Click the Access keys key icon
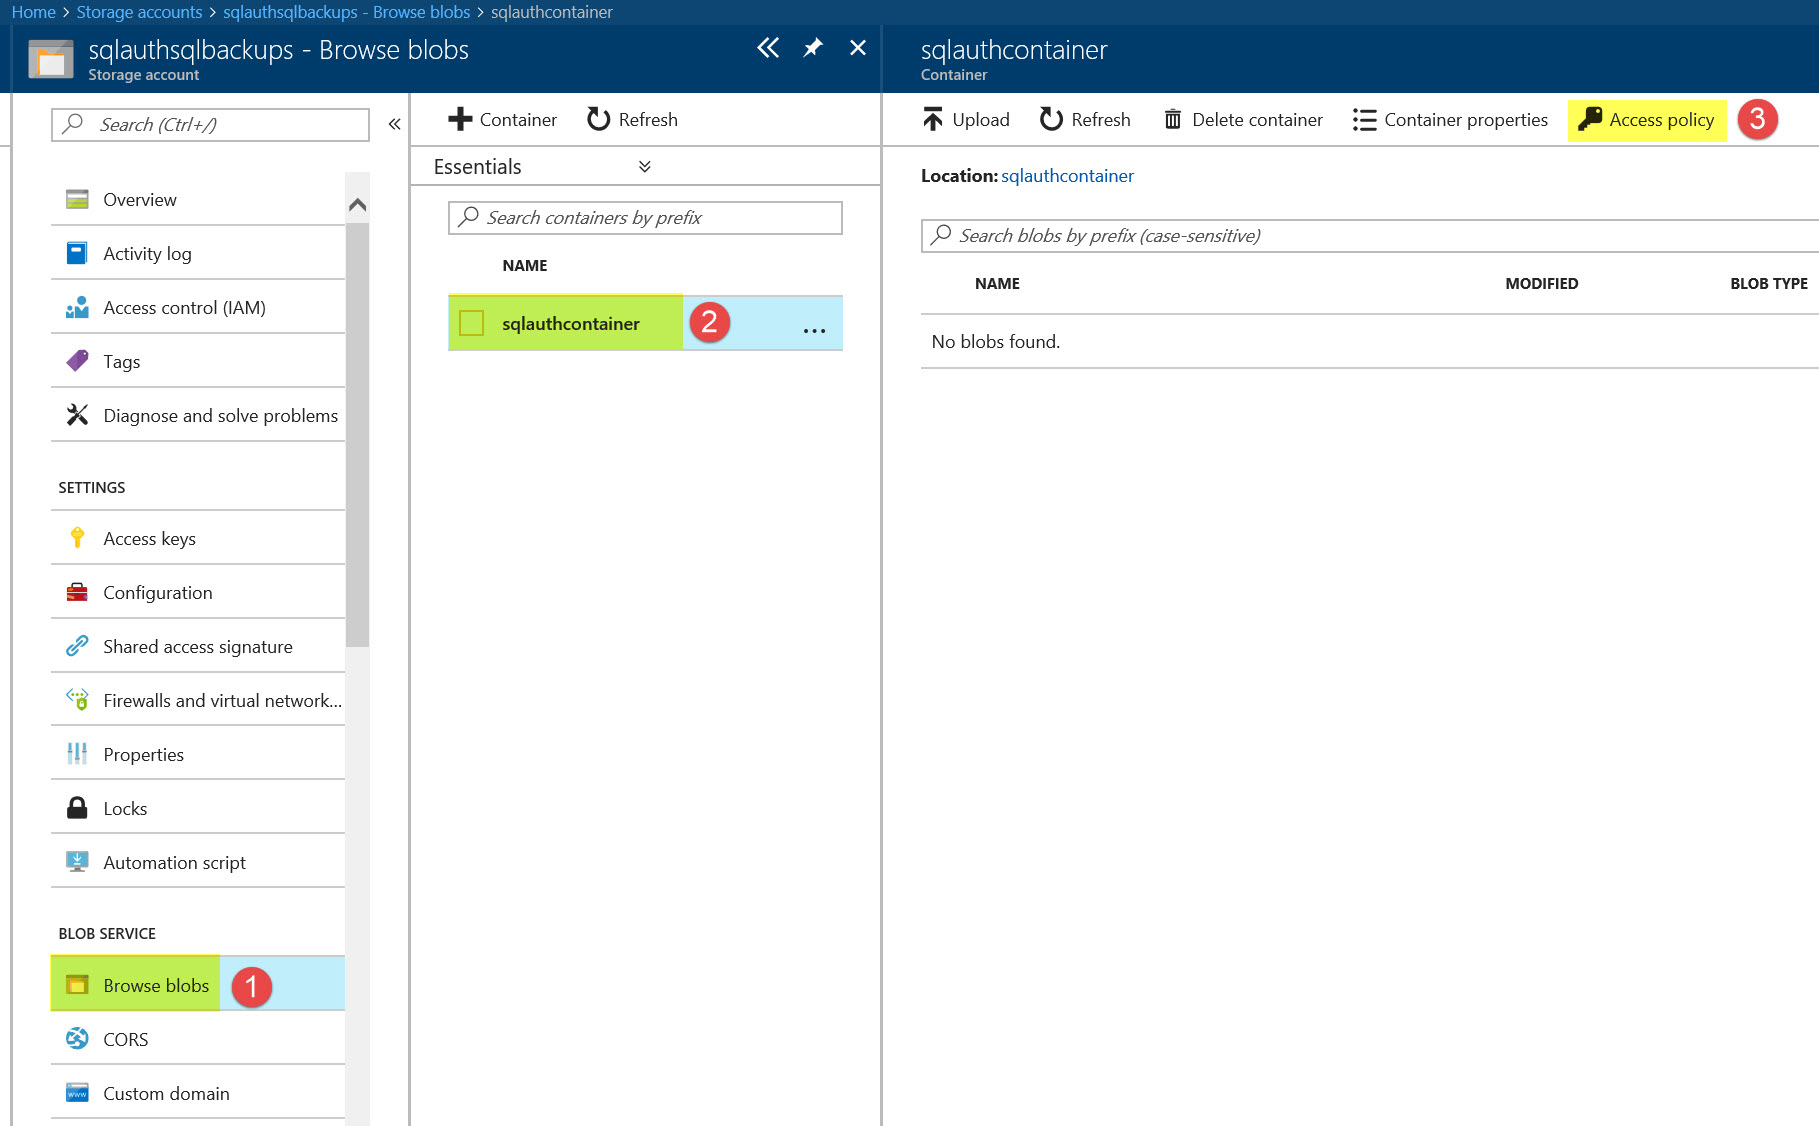 [x=77, y=538]
